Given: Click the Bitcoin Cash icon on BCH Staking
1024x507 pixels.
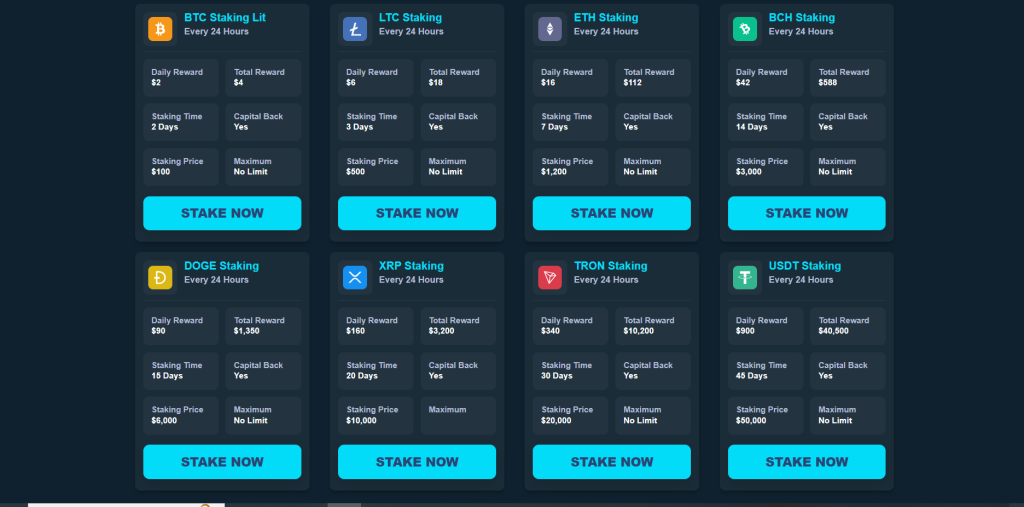Looking at the screenshot, I should coord(745,29).
